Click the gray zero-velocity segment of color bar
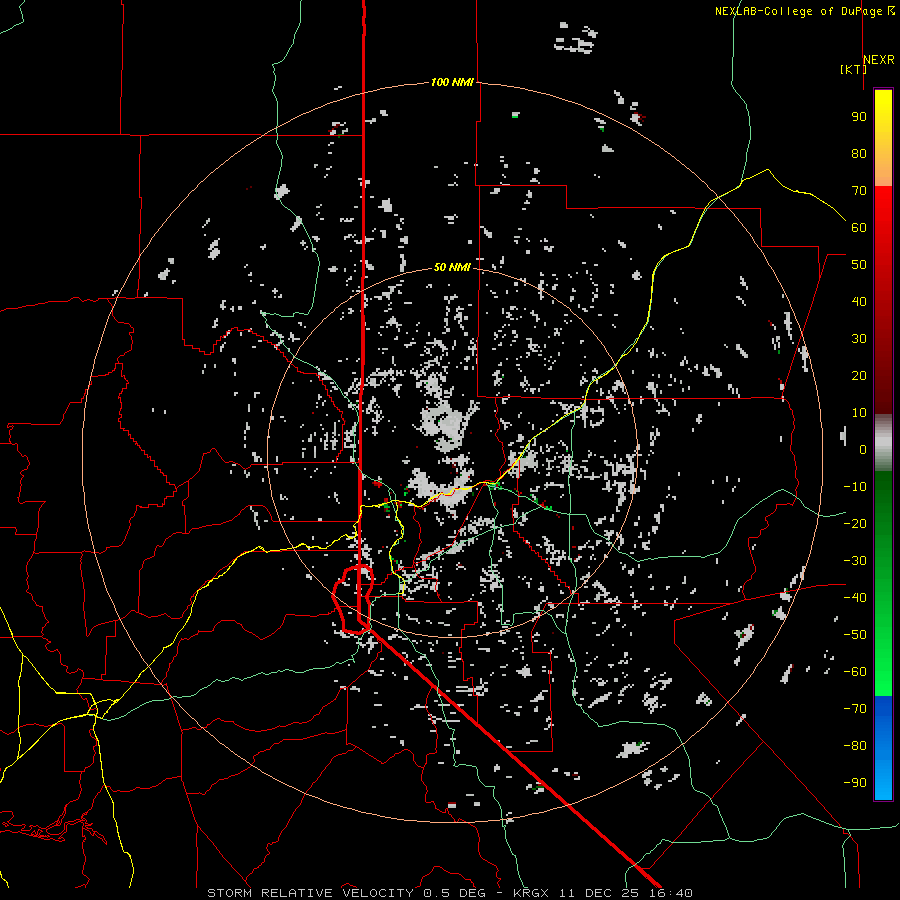This screenshot has width=900, height=900. pyautogui.click(x=883, y=443)
